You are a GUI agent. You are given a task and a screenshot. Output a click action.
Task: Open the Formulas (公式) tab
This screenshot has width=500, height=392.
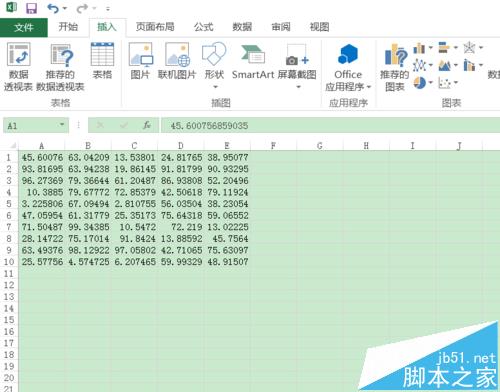(x=204, y=27)
